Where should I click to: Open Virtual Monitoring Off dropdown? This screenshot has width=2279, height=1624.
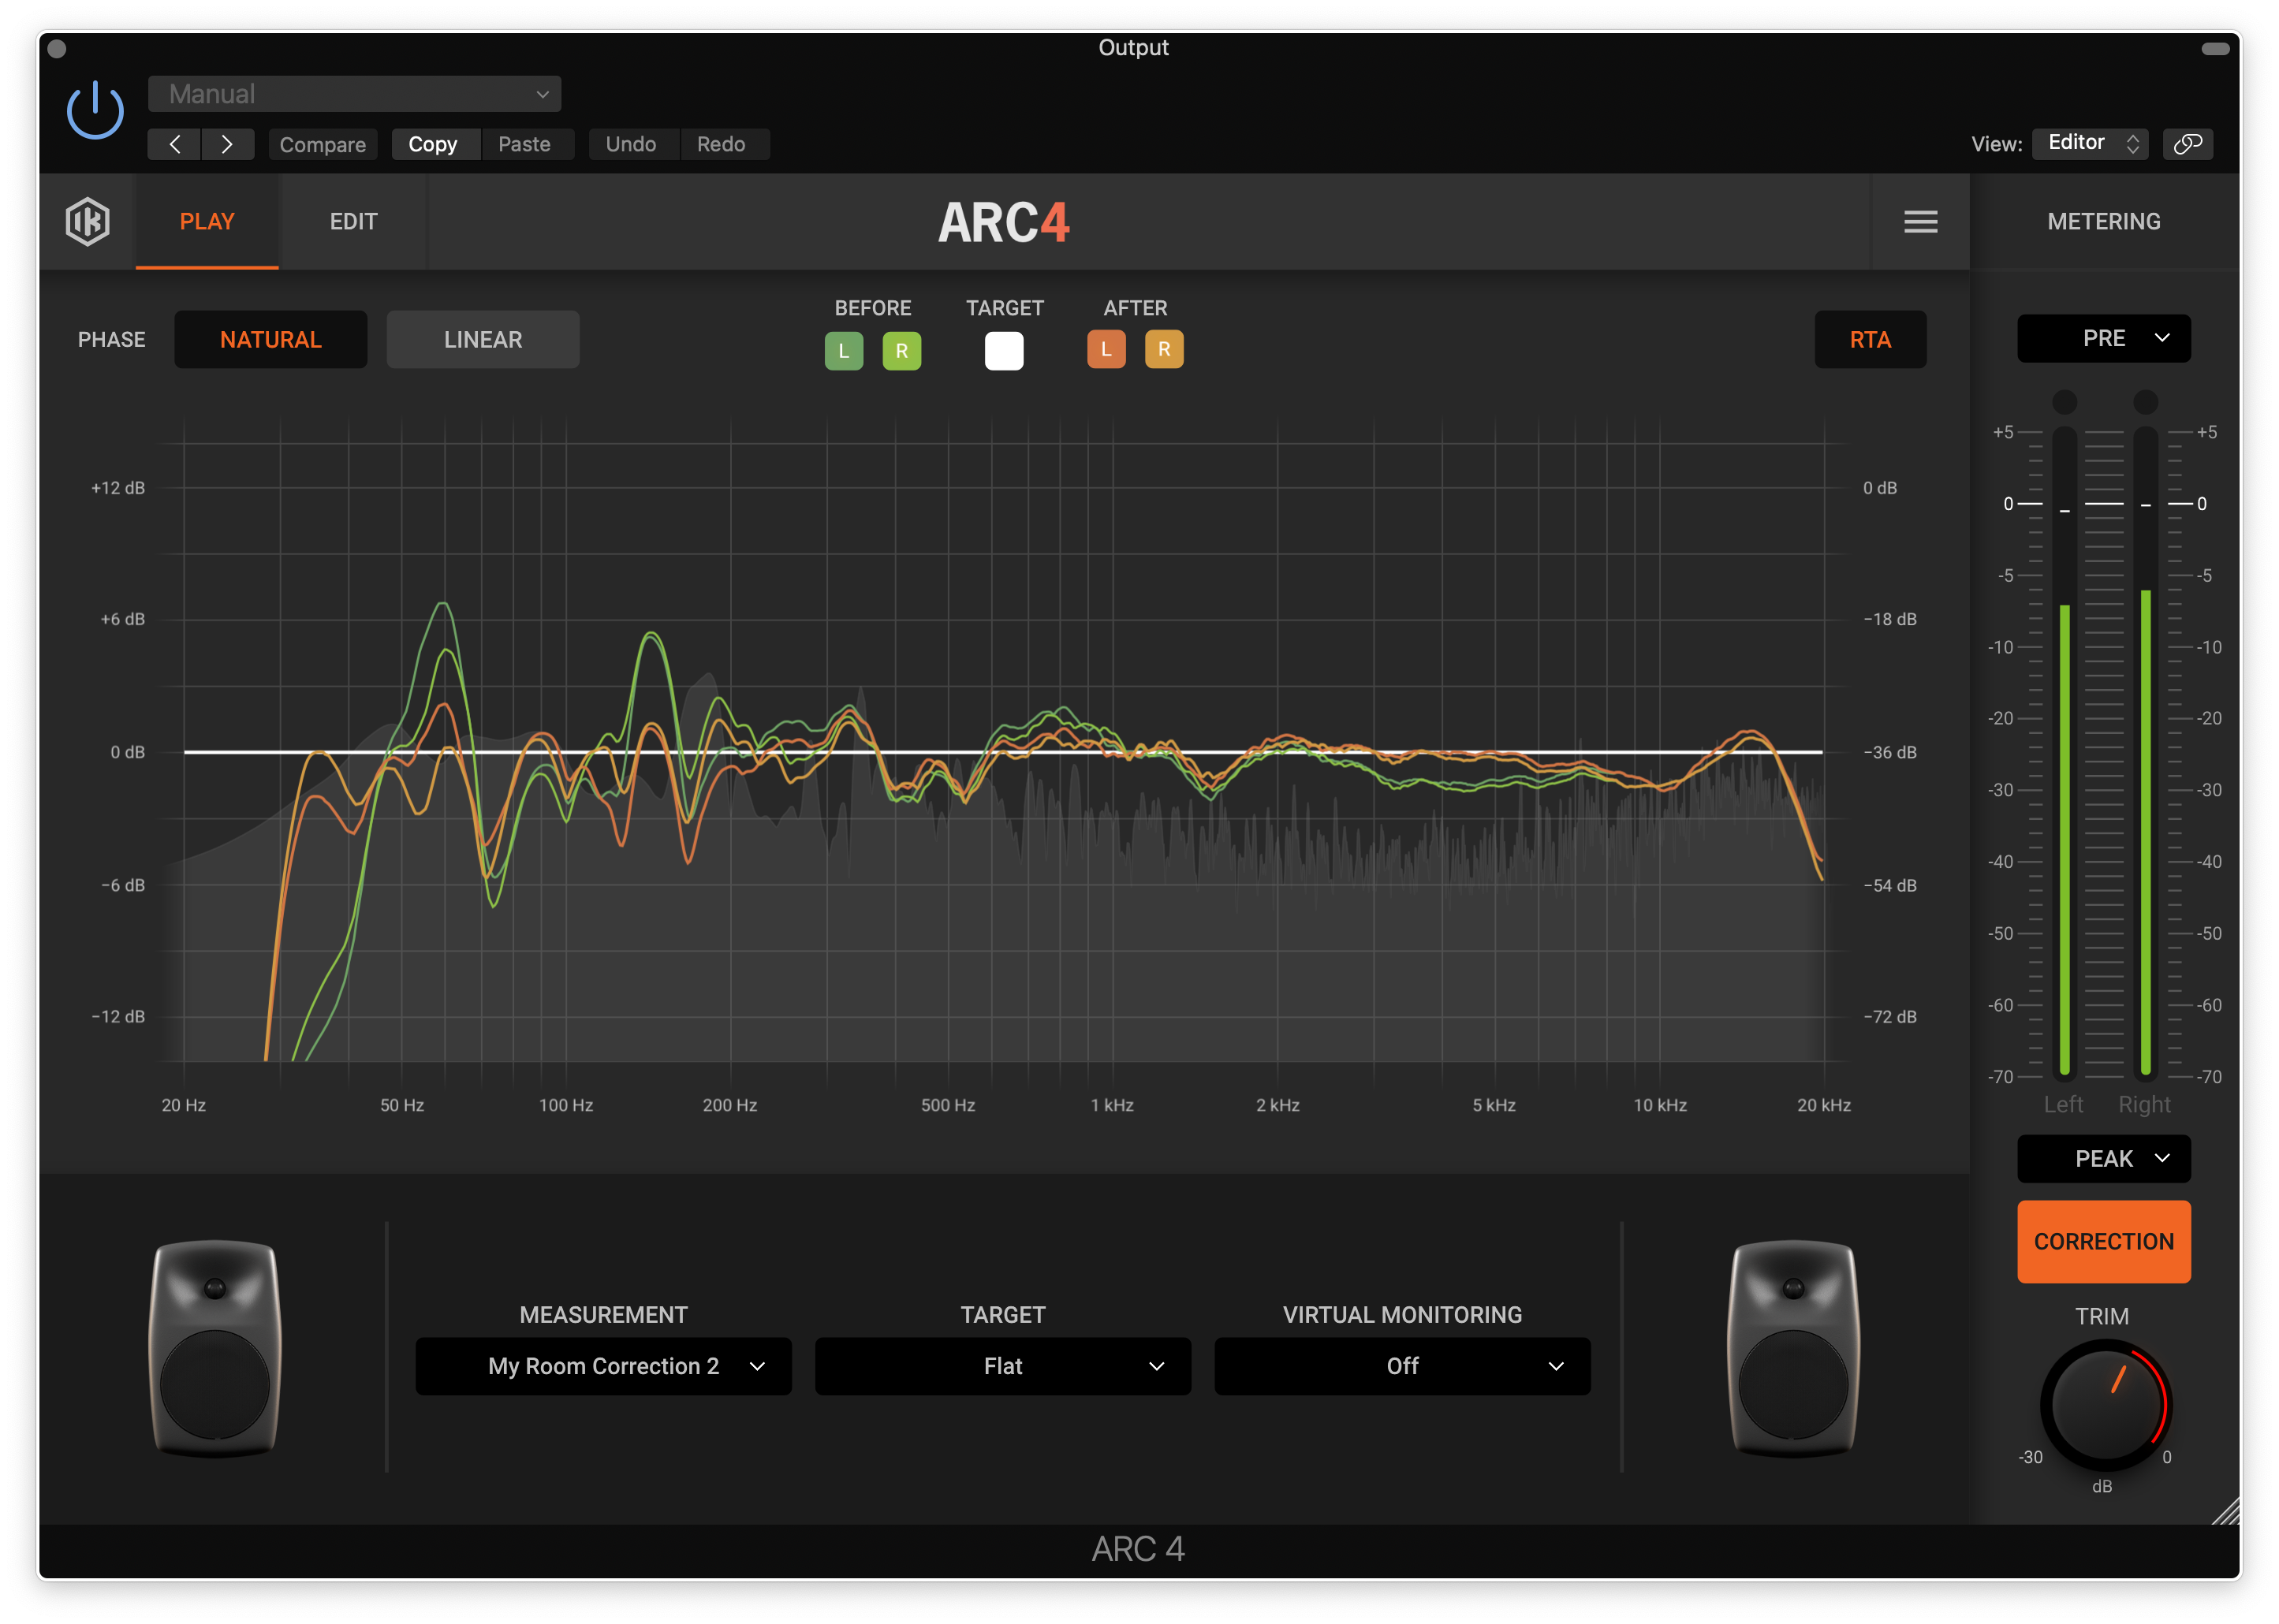click(1402, 1366)
